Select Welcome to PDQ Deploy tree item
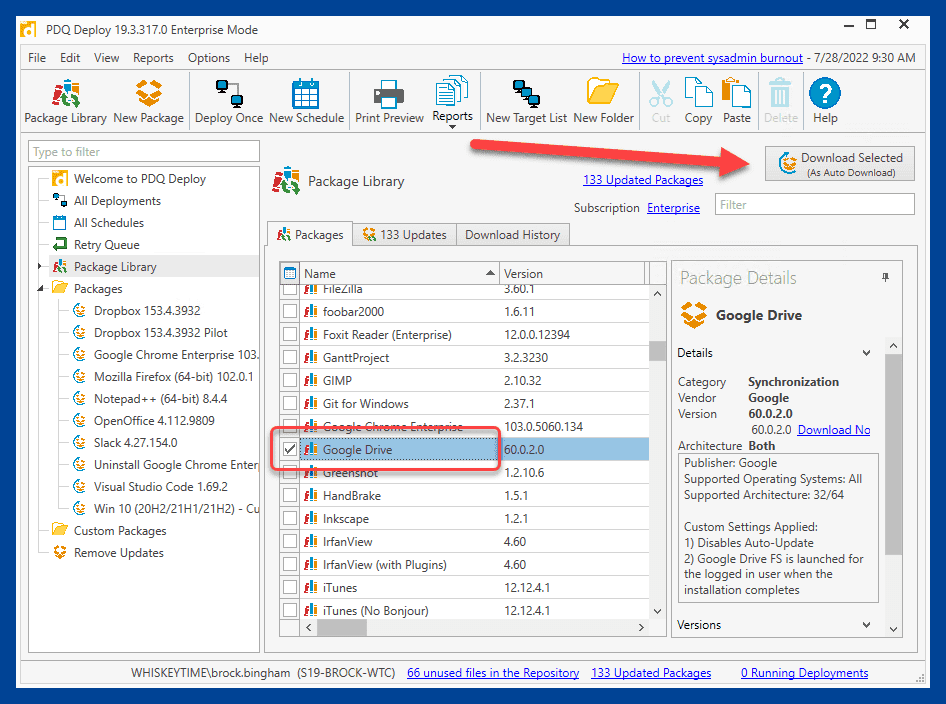Screen dimensions: 946x704 click(x=140, y=179)
